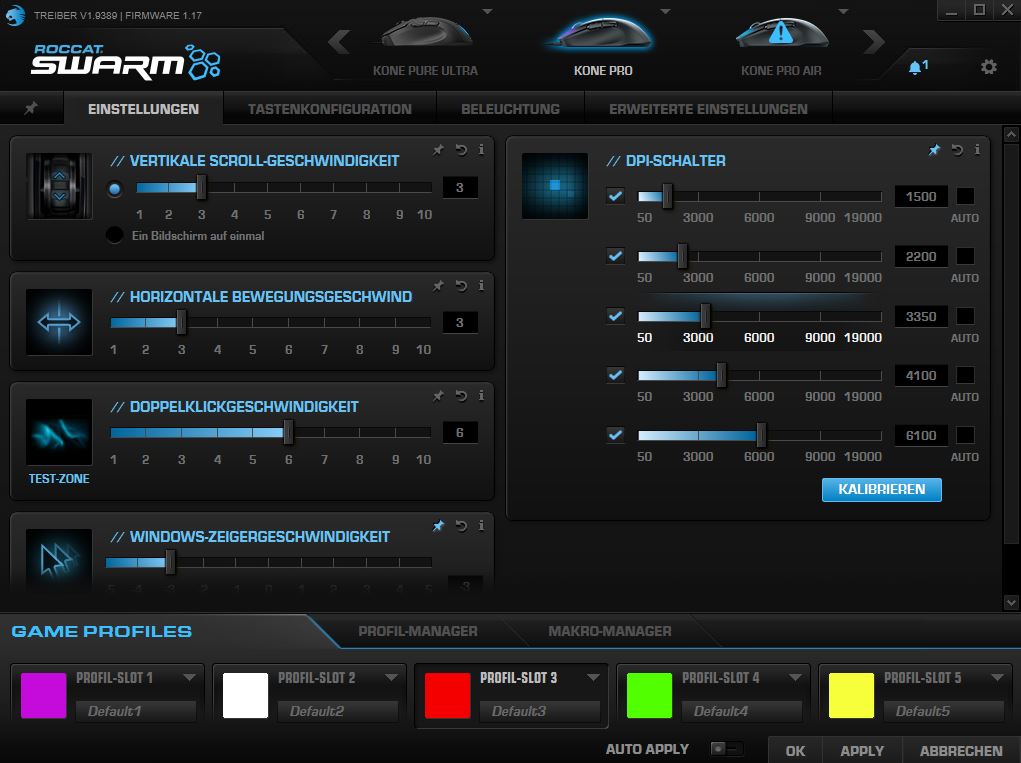Open the Makro-Manager tab

(609, 631)
